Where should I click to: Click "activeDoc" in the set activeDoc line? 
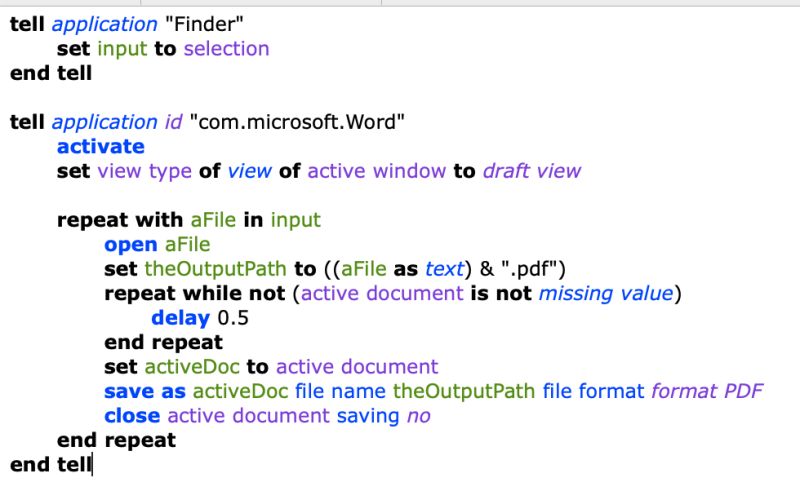pyautogui.click(x=192, y=367)
